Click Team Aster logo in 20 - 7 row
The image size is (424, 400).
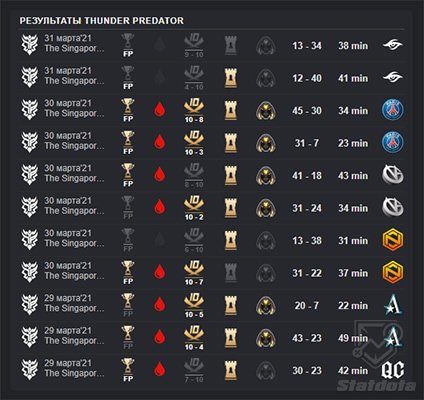[393, 305]
